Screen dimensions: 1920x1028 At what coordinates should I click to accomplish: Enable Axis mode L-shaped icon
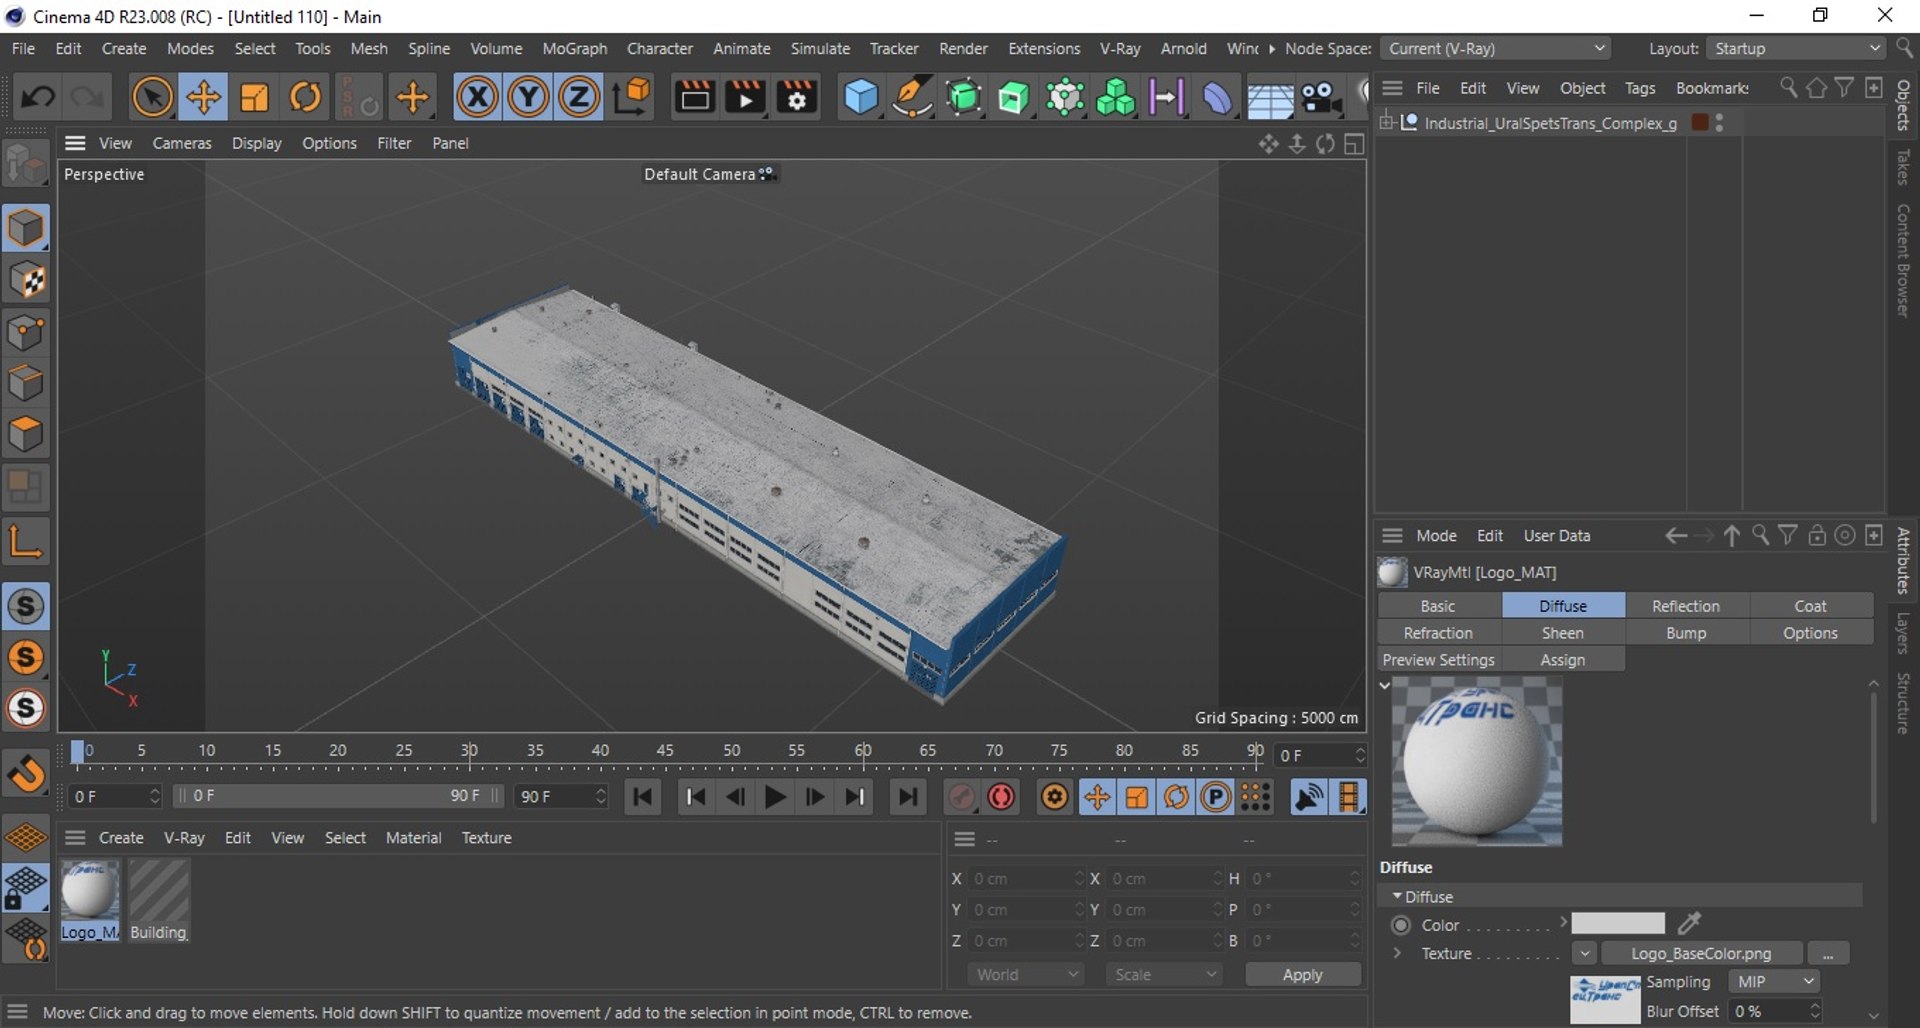click(x=26, y=541)
